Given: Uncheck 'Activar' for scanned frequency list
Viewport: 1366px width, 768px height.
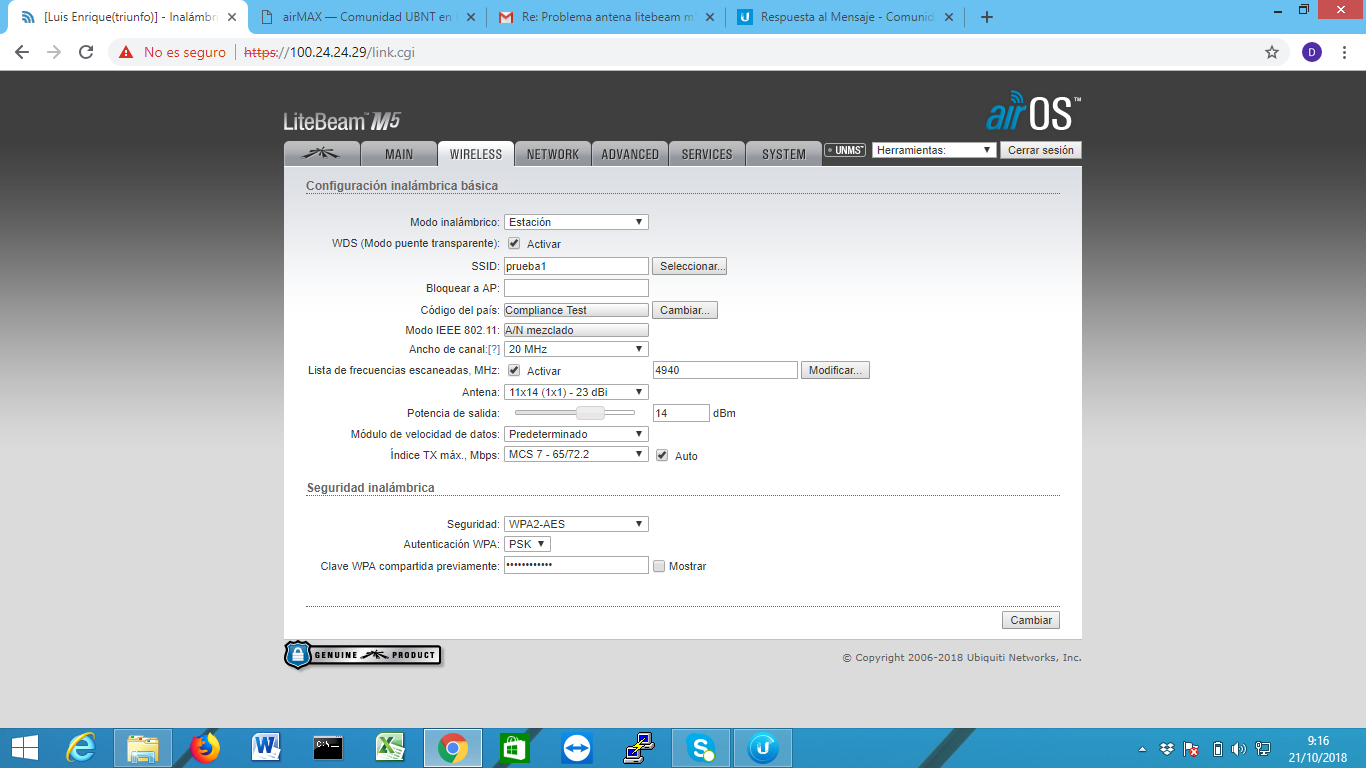Looking at the screenshot, I should pos(514,370).
